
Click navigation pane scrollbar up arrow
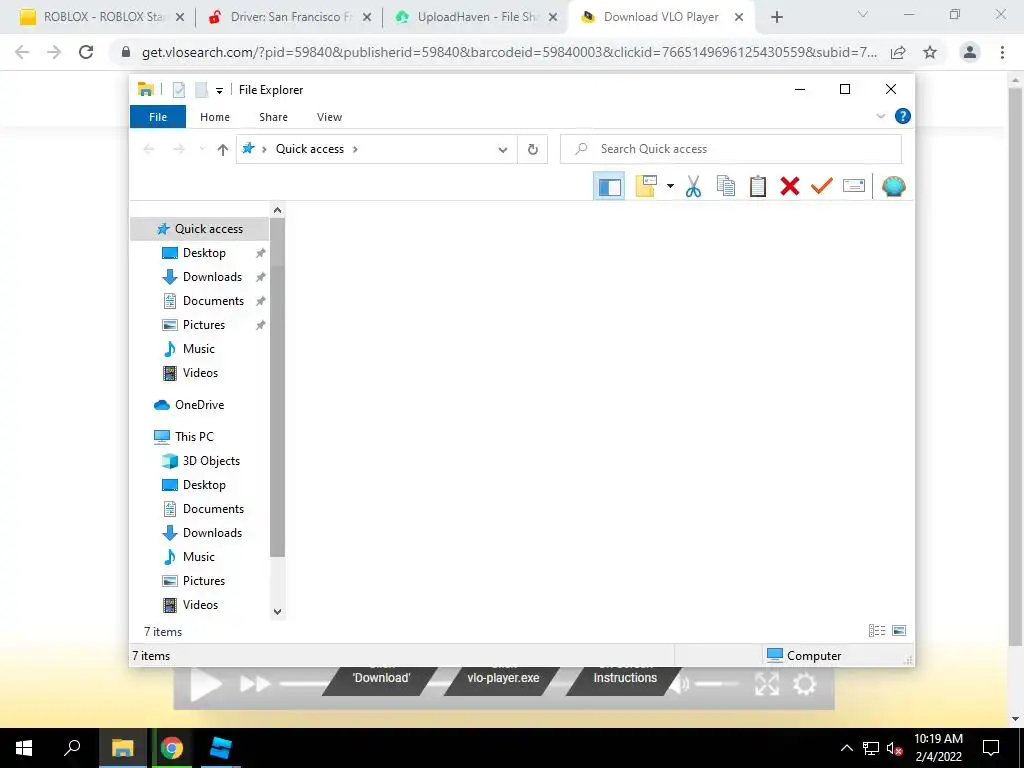click(x=278, y=210)
